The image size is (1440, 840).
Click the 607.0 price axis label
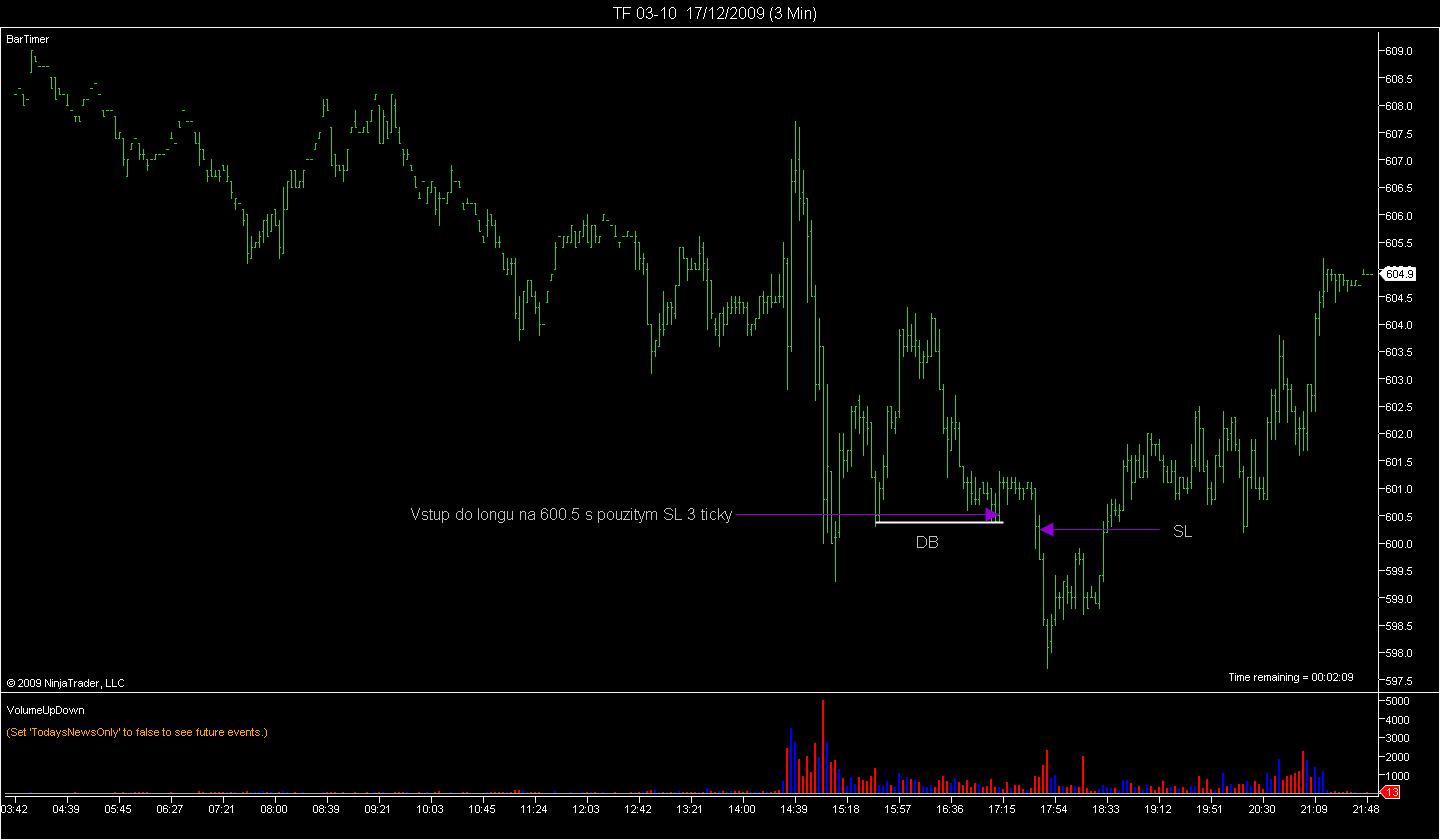[x=1398, y=161]
